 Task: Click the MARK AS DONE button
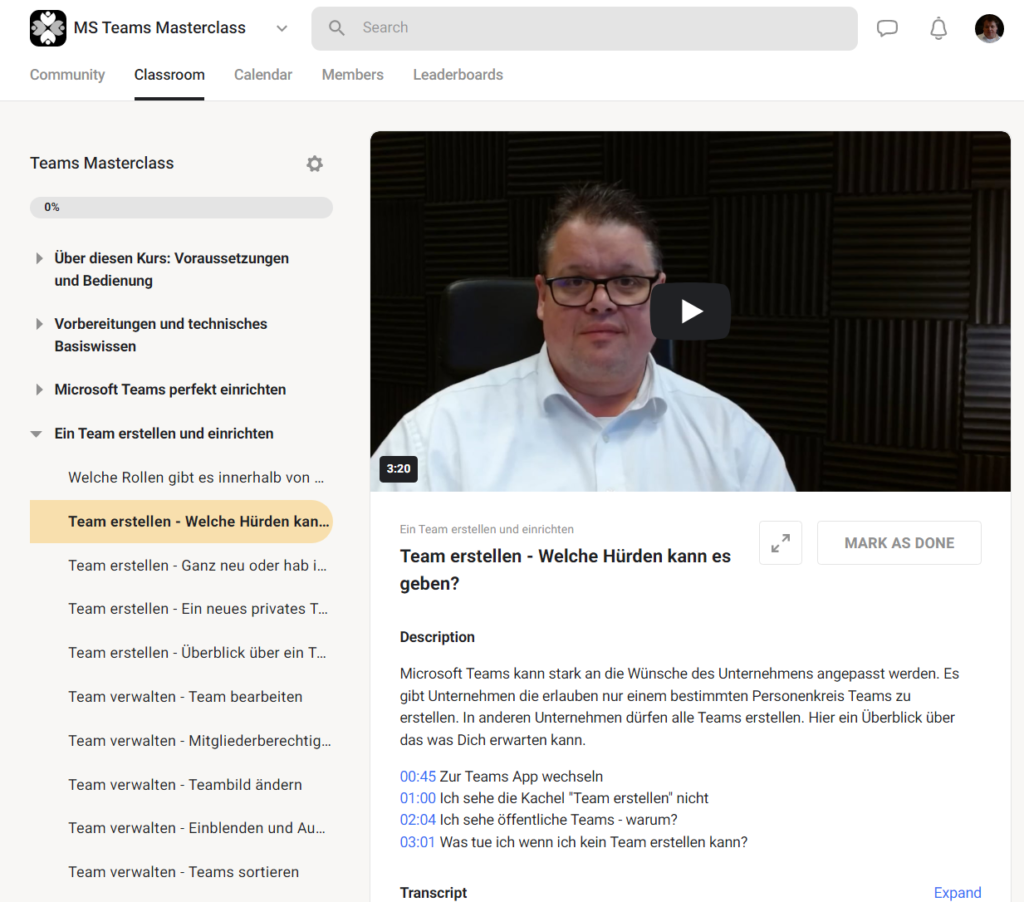click(899, 543)
